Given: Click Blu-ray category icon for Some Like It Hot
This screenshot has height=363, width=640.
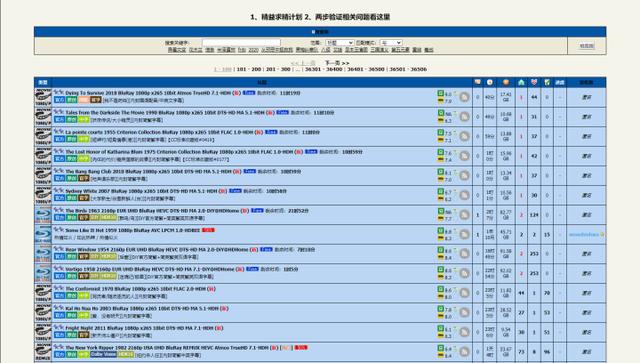Looking at the screenshot, I should click(x=43, y=234).
